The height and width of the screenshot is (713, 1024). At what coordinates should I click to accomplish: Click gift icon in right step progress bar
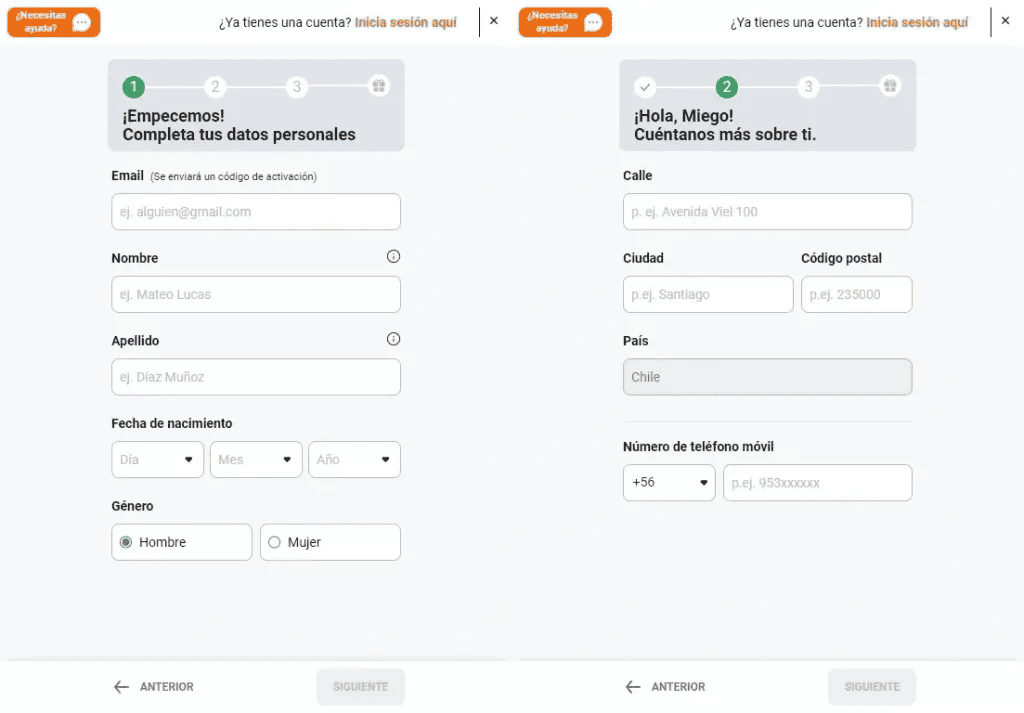tap(890, 86)
